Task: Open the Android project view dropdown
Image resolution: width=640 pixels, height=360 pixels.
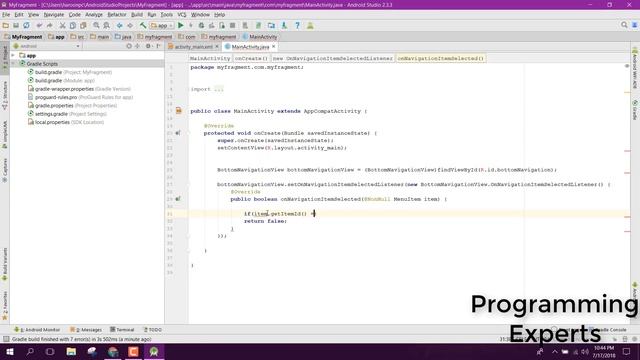Action: 47,46
